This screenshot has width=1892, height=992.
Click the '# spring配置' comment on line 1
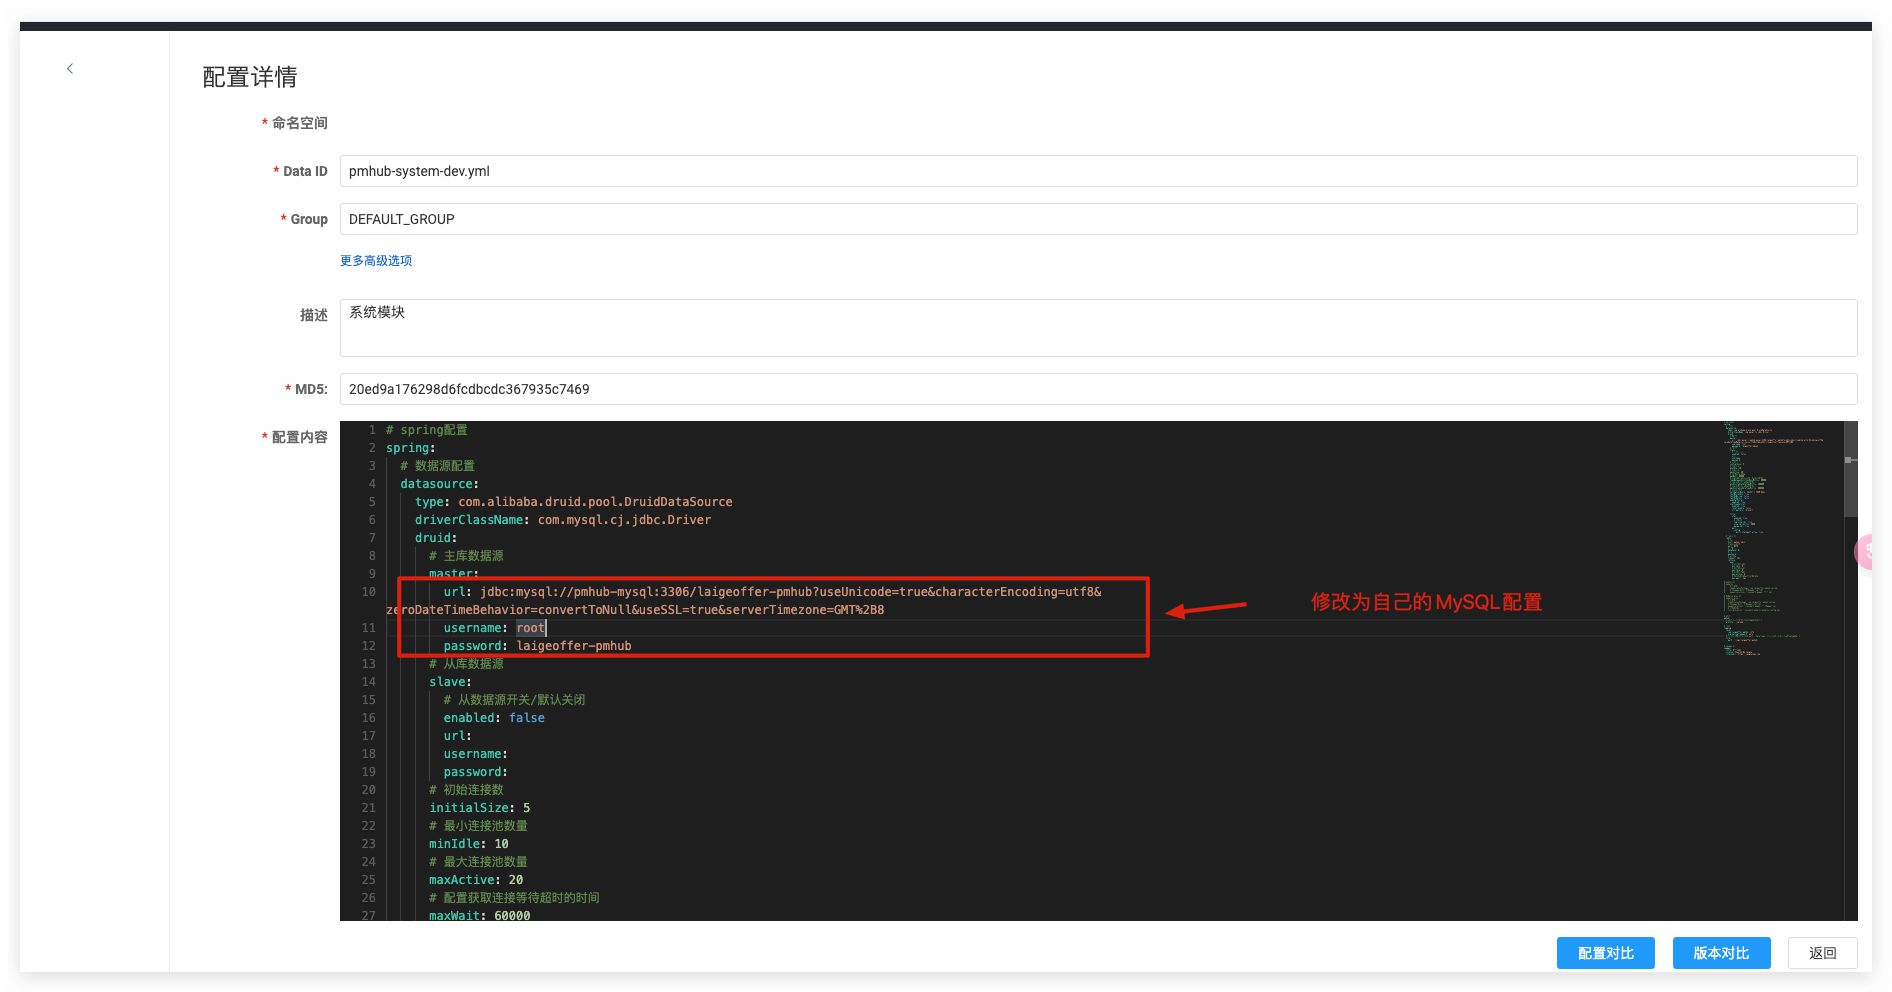pos(427,430)
